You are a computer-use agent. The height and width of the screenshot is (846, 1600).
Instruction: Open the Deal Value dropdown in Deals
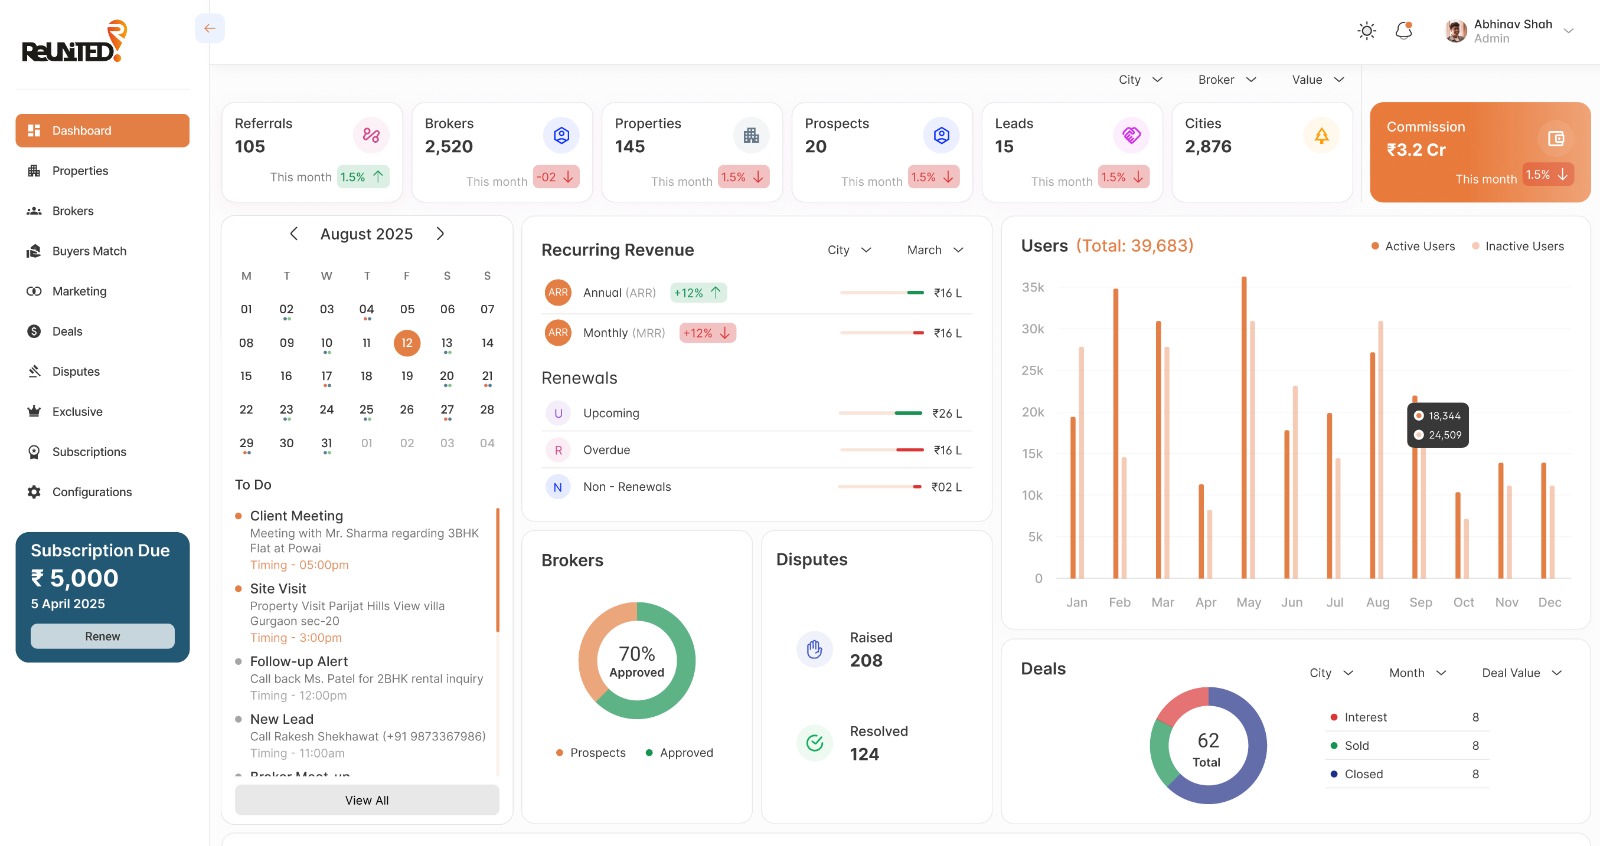pos(1521,673)
